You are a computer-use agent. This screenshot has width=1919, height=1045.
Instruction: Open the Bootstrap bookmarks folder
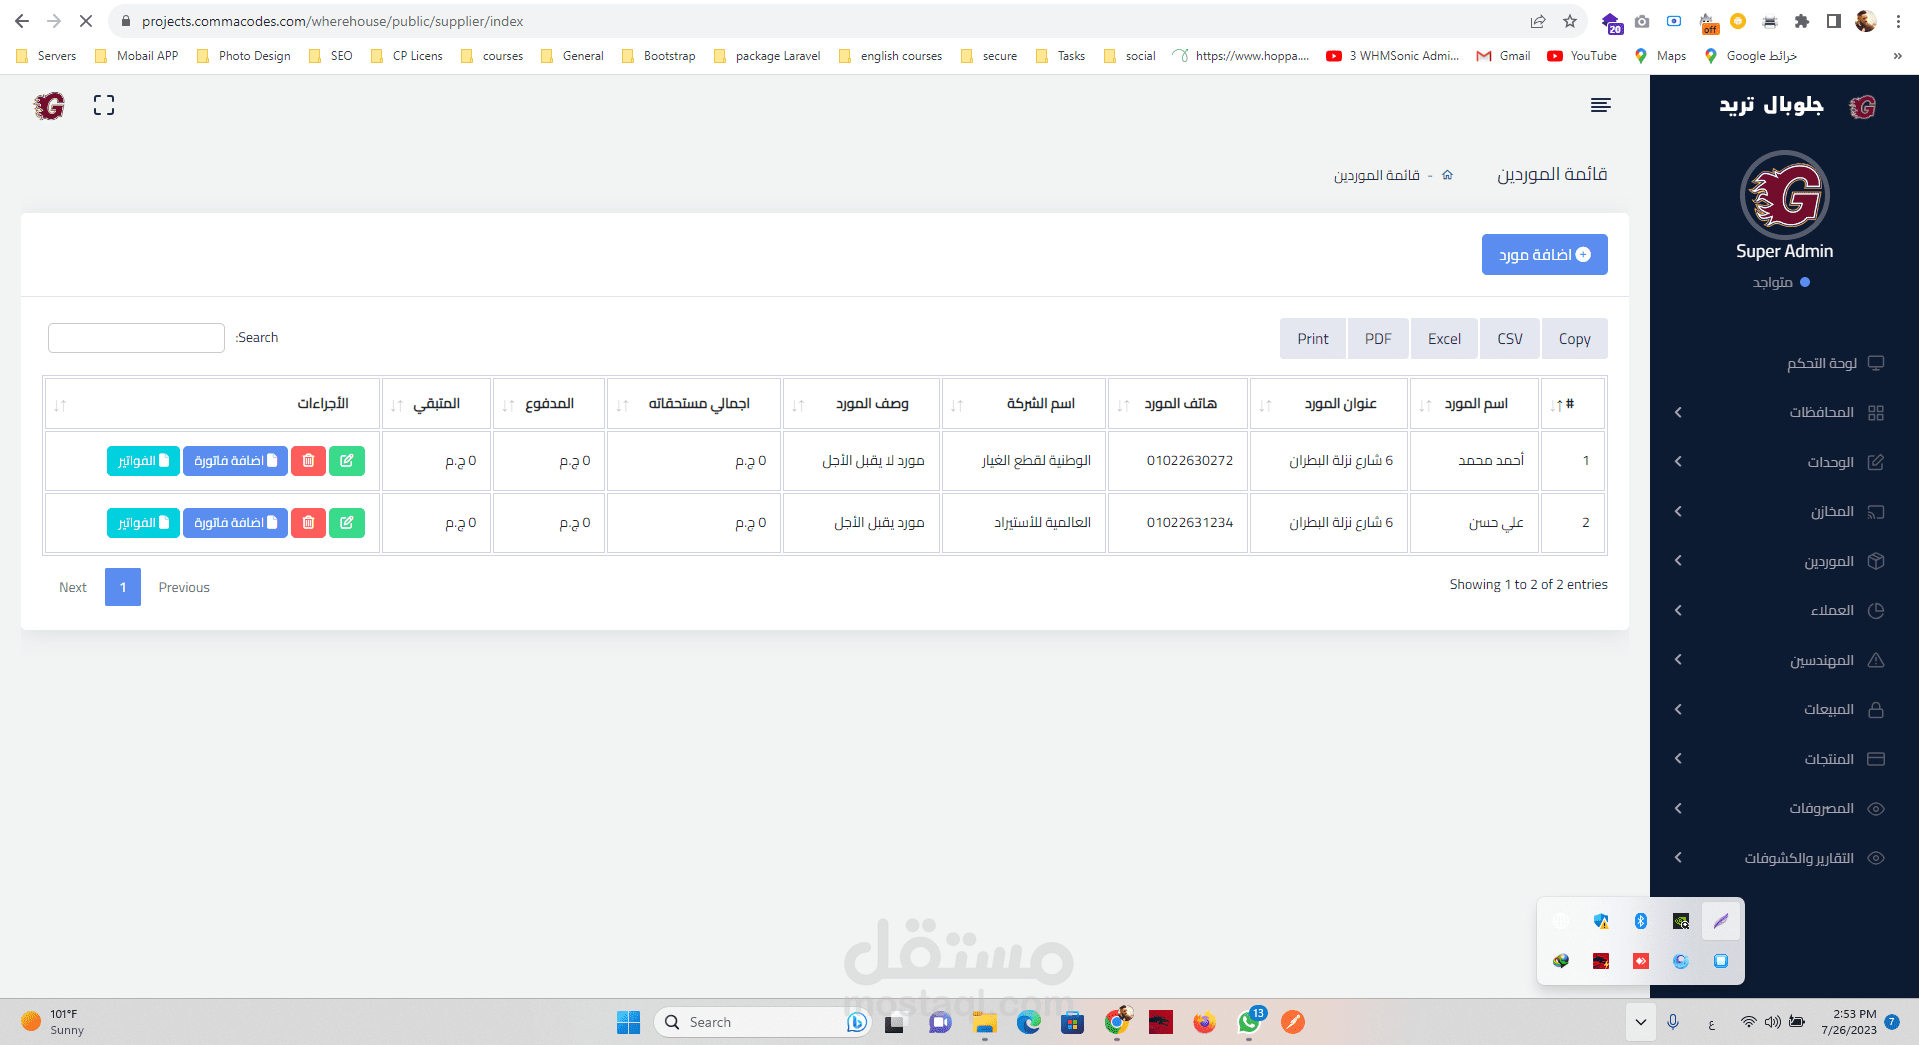(658, 56)
